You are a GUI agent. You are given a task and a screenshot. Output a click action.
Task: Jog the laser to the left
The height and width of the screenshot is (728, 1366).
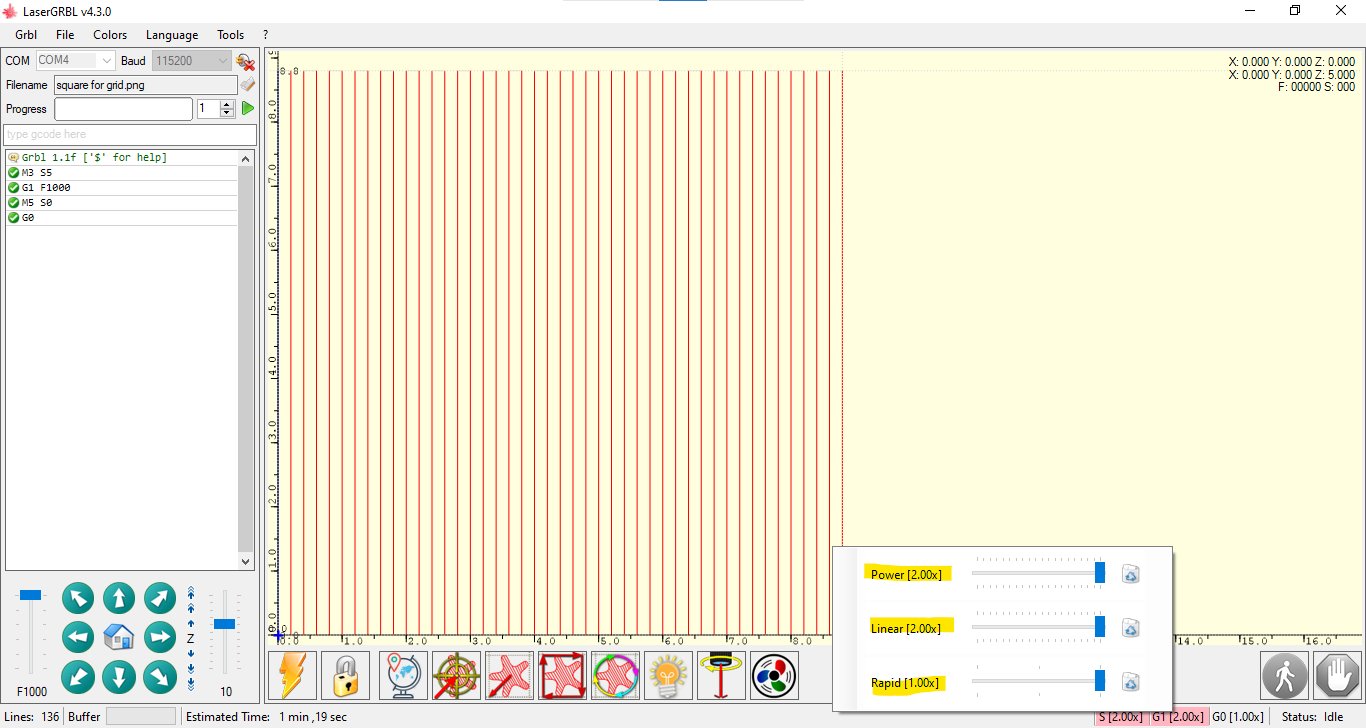tap(78, 637)
